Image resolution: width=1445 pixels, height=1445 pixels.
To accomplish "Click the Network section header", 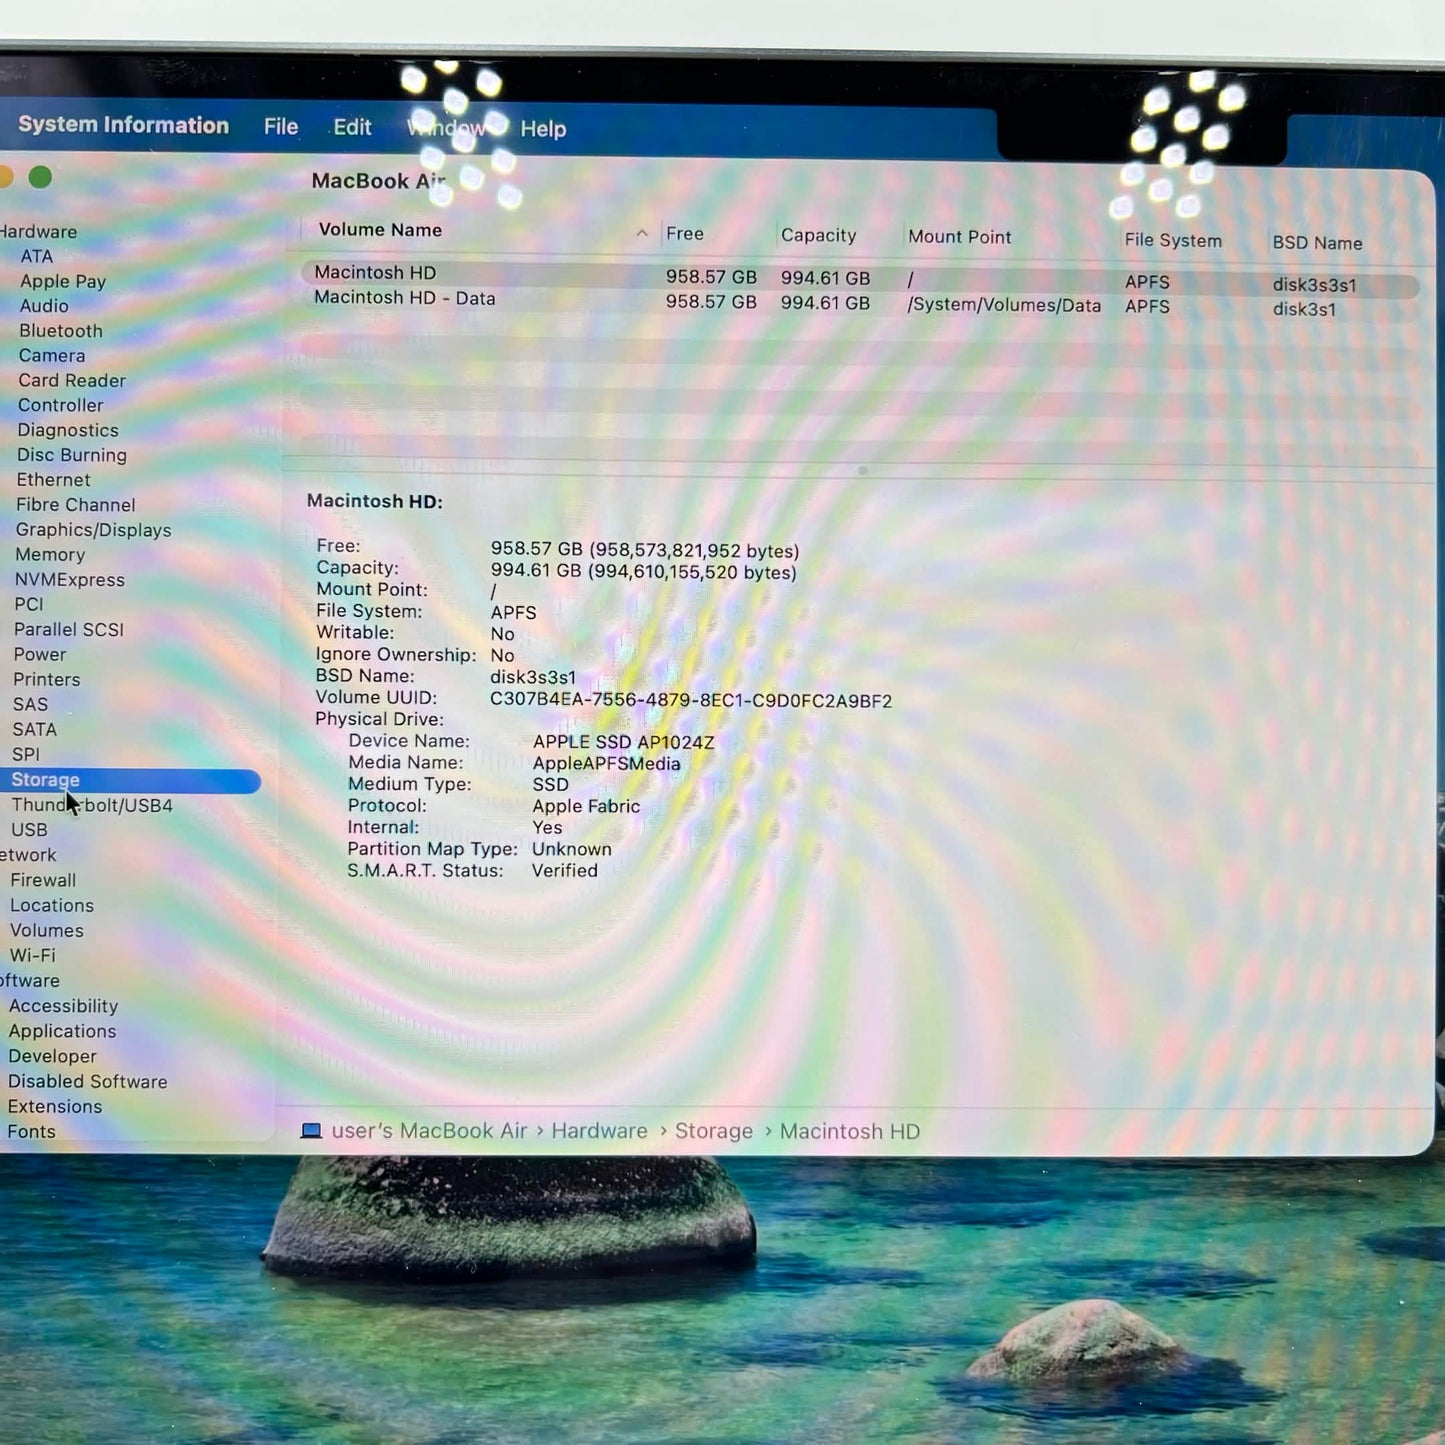I will coord(28,855).
